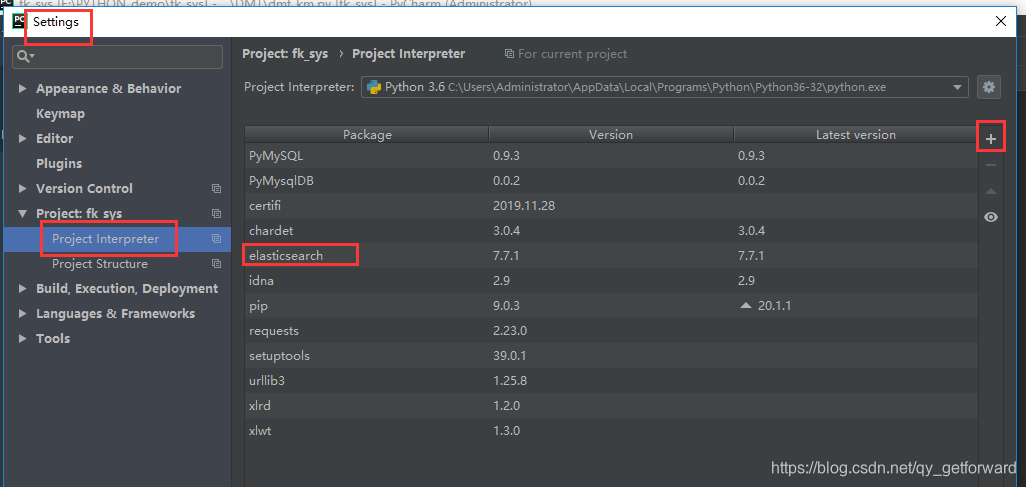This screenshot has width=1026, height=487.
Task: Select Plugins in settings tree
Action: tap(59, 164)
